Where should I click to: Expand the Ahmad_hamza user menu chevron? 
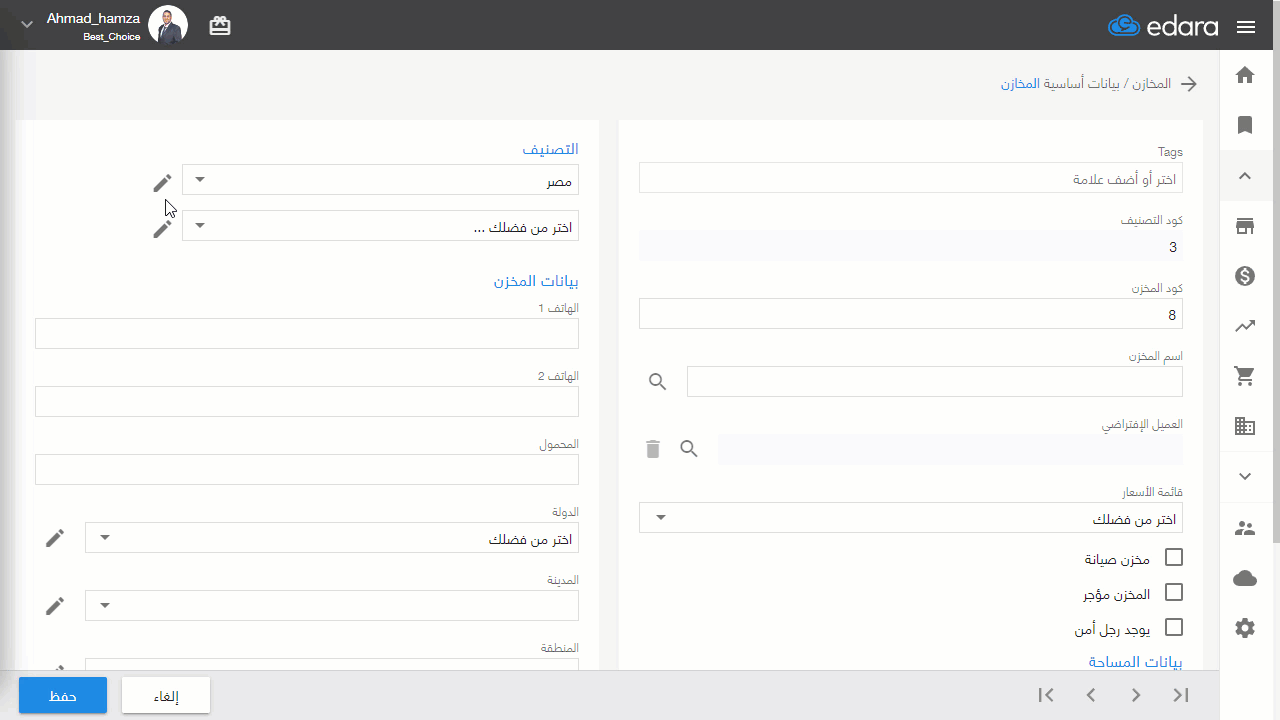click(x=27, y=25)
